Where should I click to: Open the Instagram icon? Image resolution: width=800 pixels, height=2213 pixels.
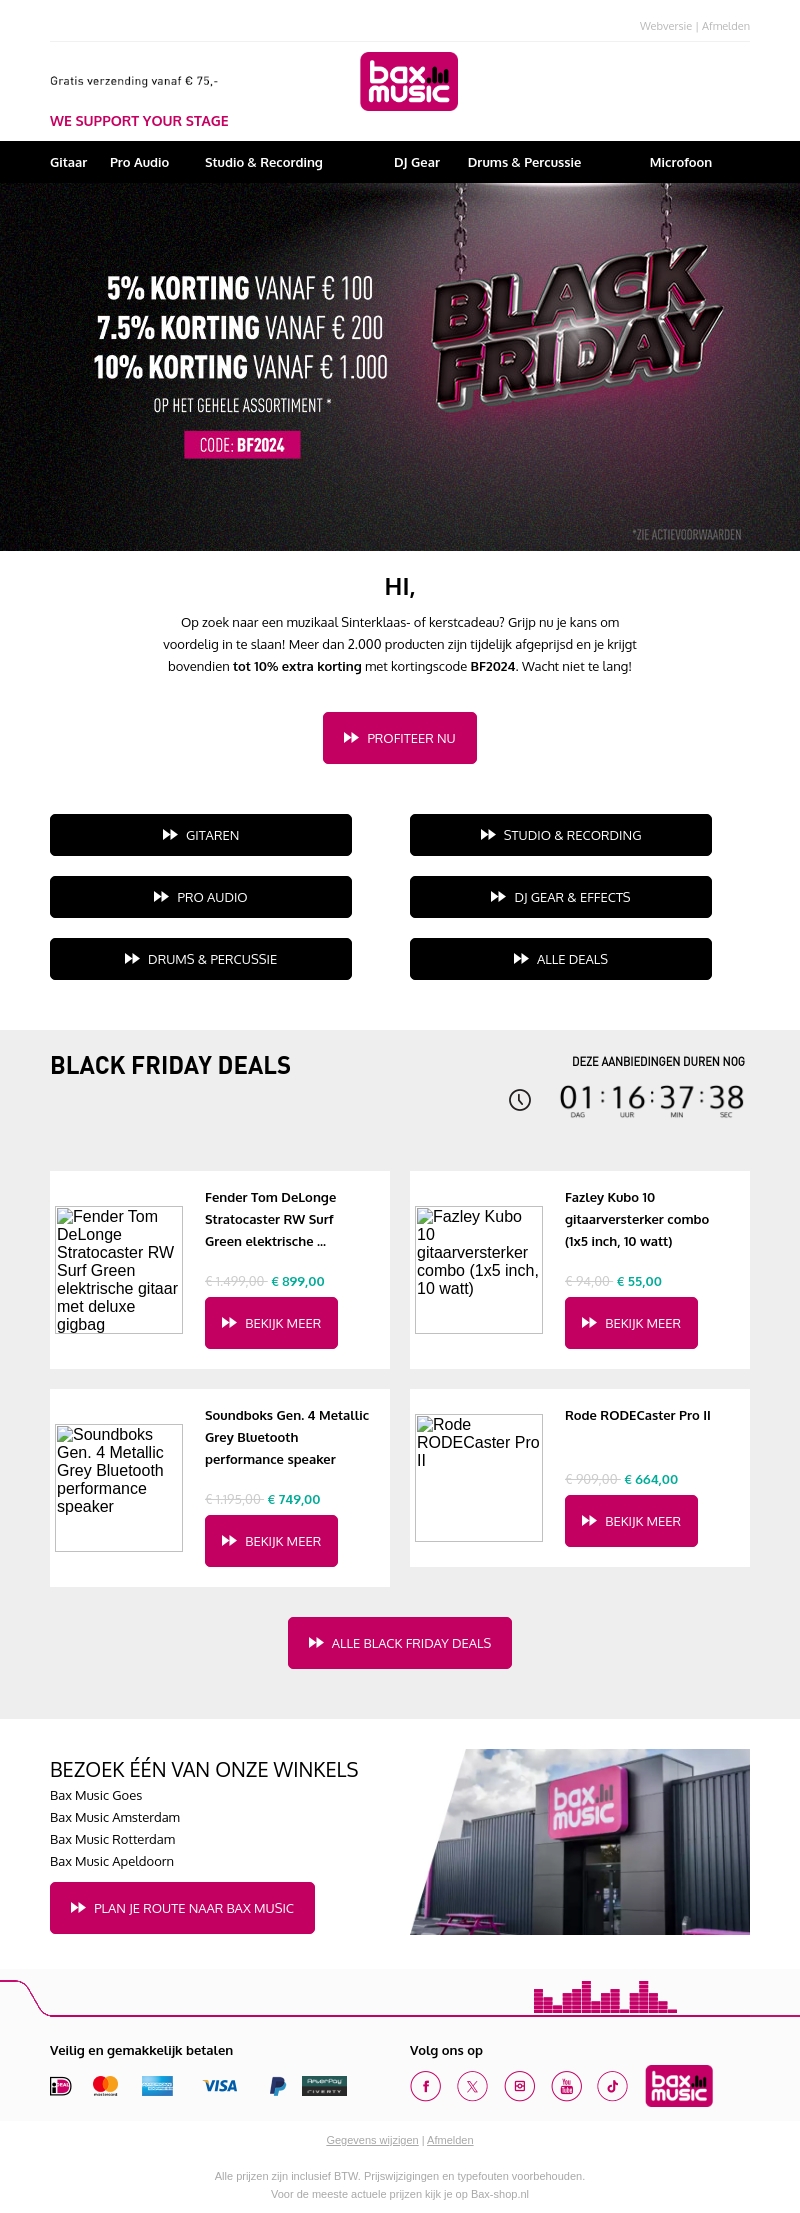pyautogui.click(x=520, y=2086)
